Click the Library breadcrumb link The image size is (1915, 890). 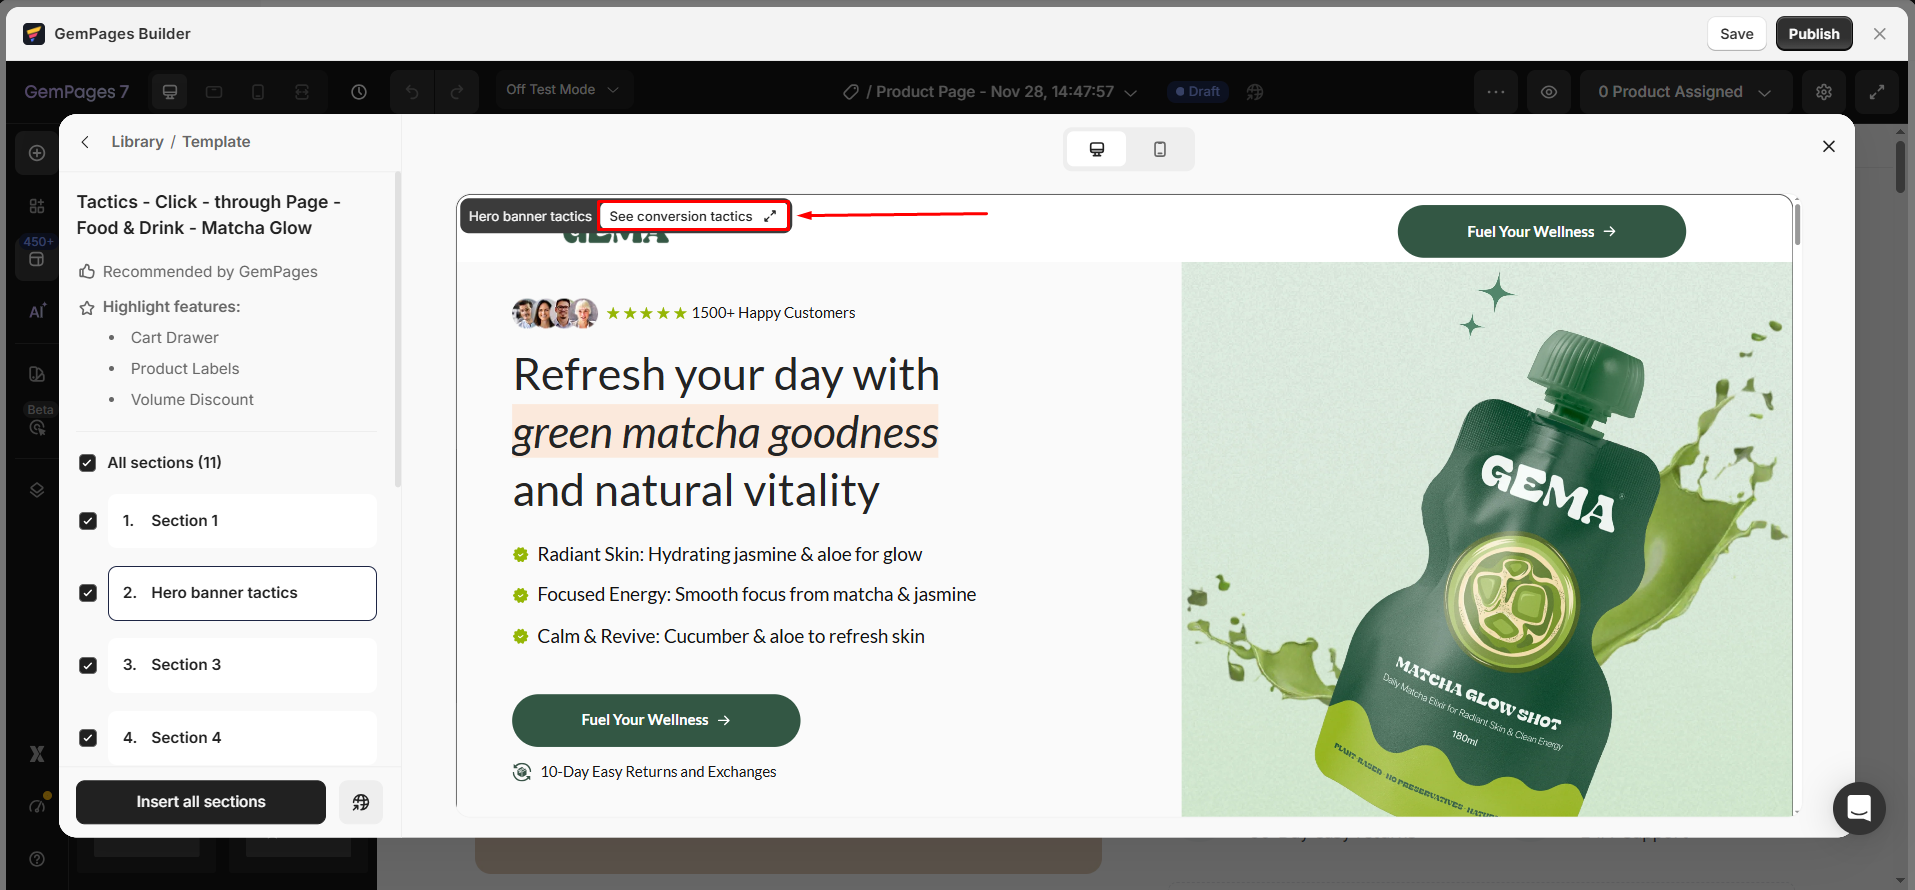[137, 142]
